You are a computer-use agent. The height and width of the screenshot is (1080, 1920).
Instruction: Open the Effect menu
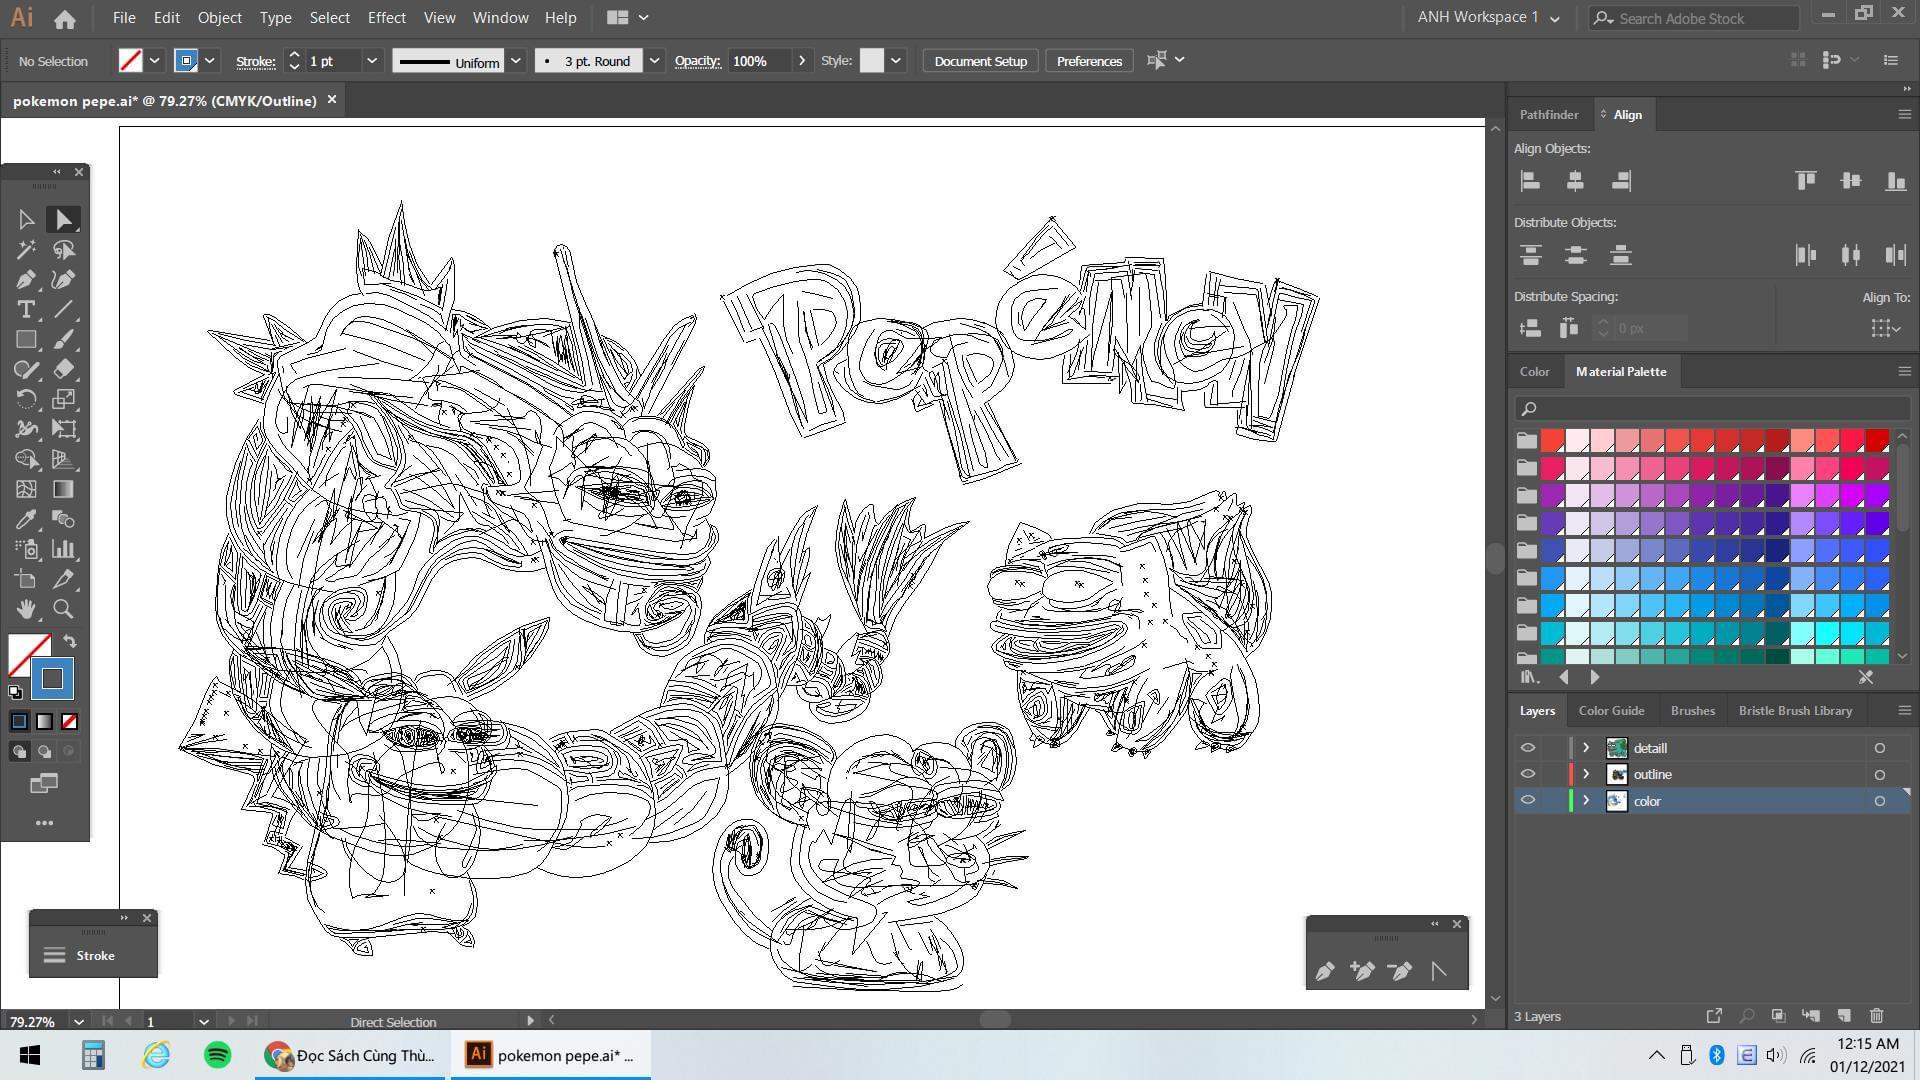[386, 18]
